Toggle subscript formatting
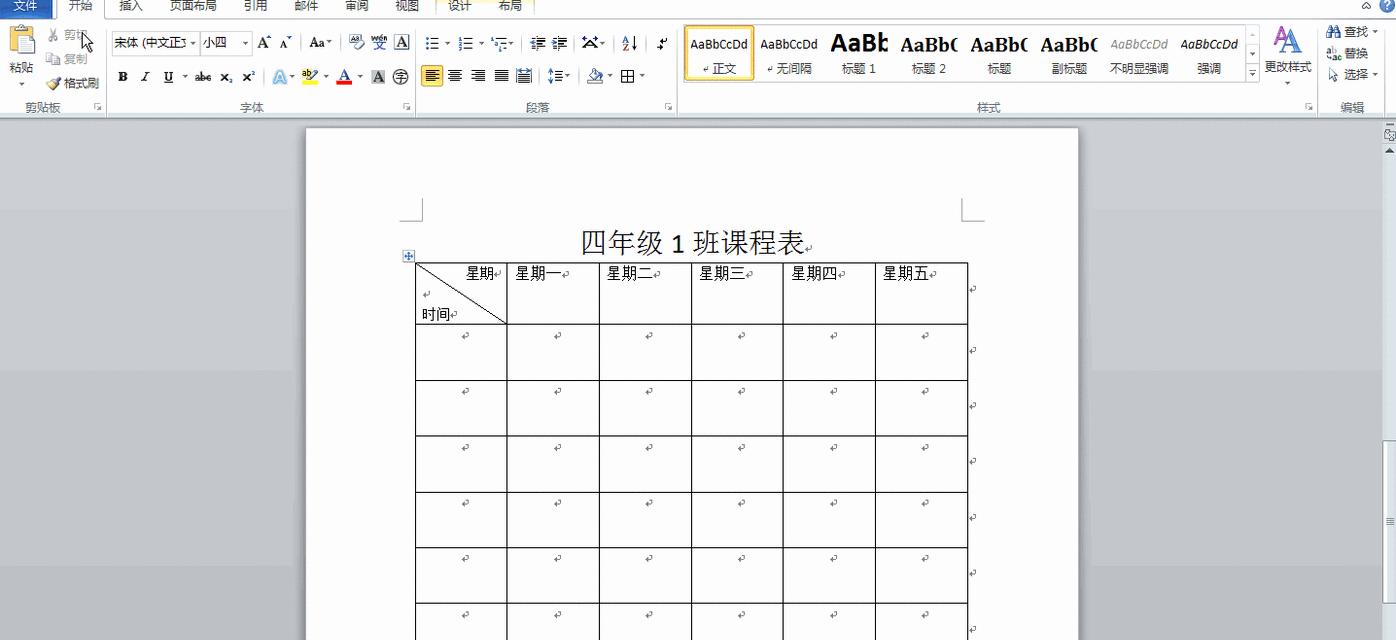 click(x=226, y=77)
